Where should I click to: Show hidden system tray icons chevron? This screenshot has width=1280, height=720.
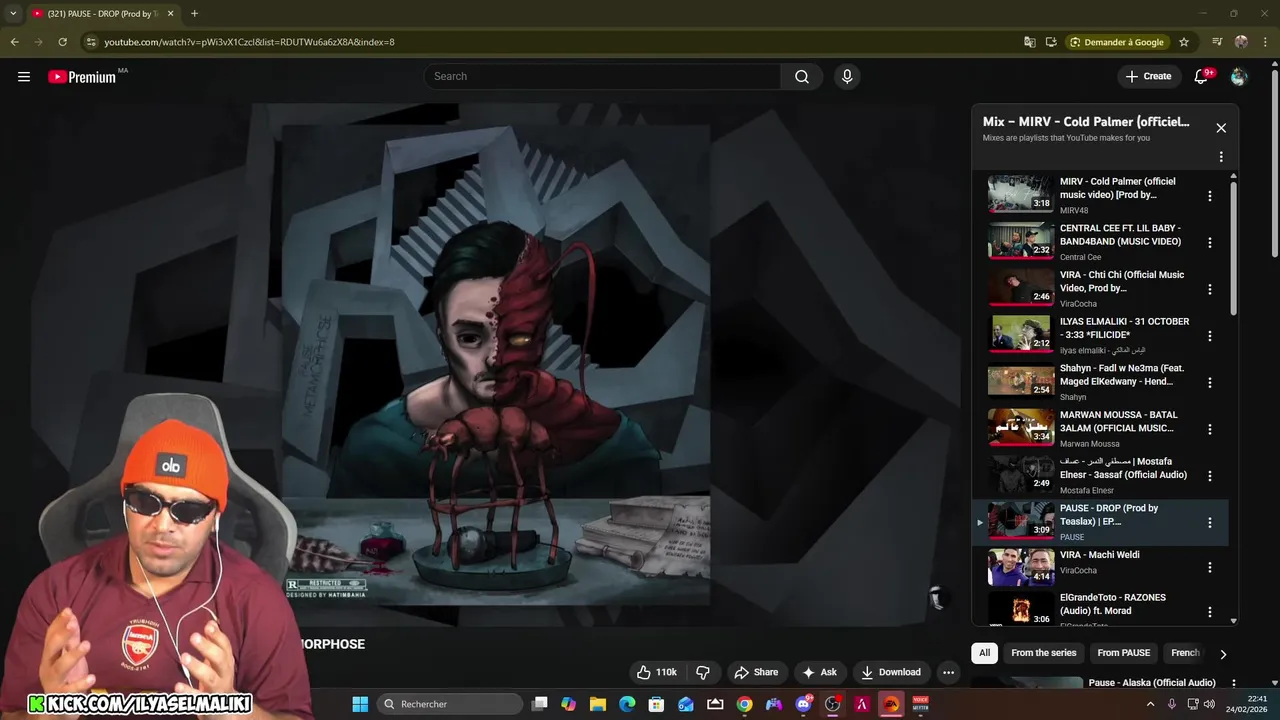pos(1150,704)
